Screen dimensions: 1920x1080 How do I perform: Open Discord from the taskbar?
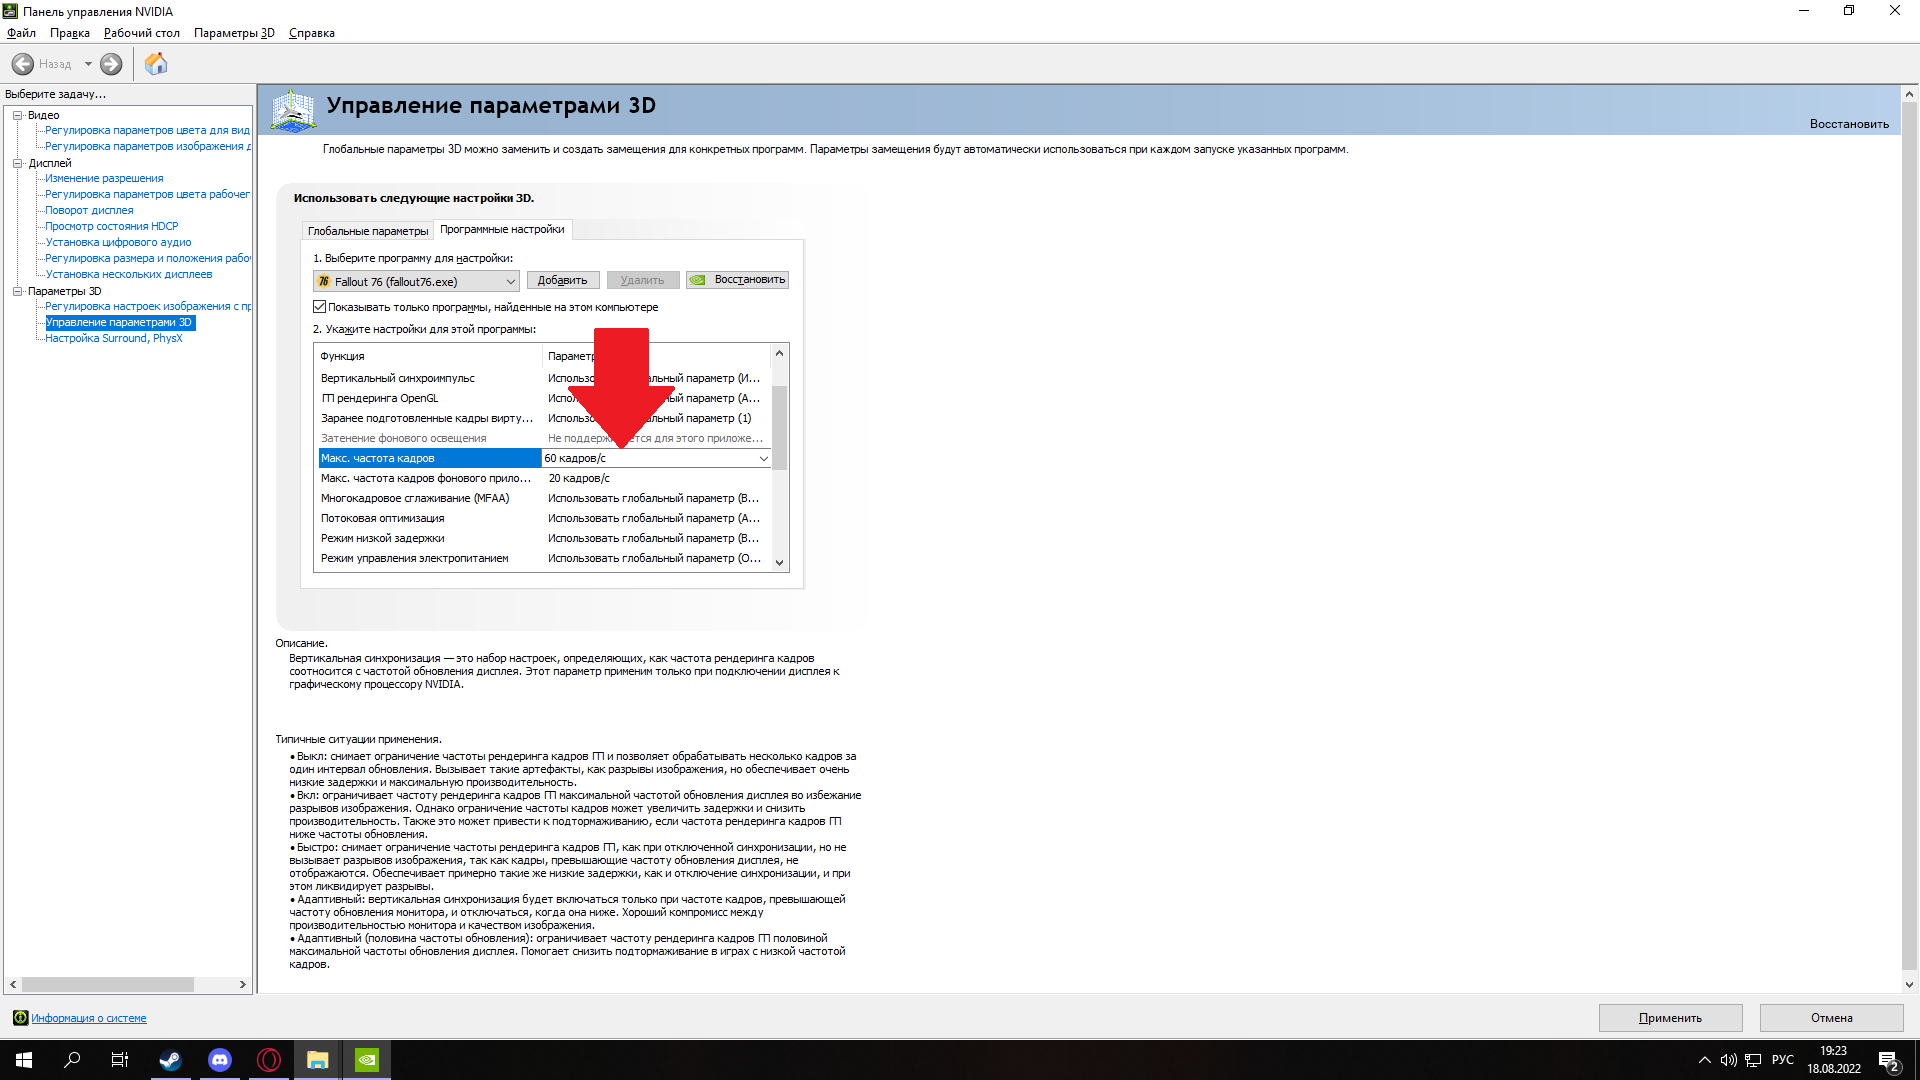click(x=220, y=1060)
